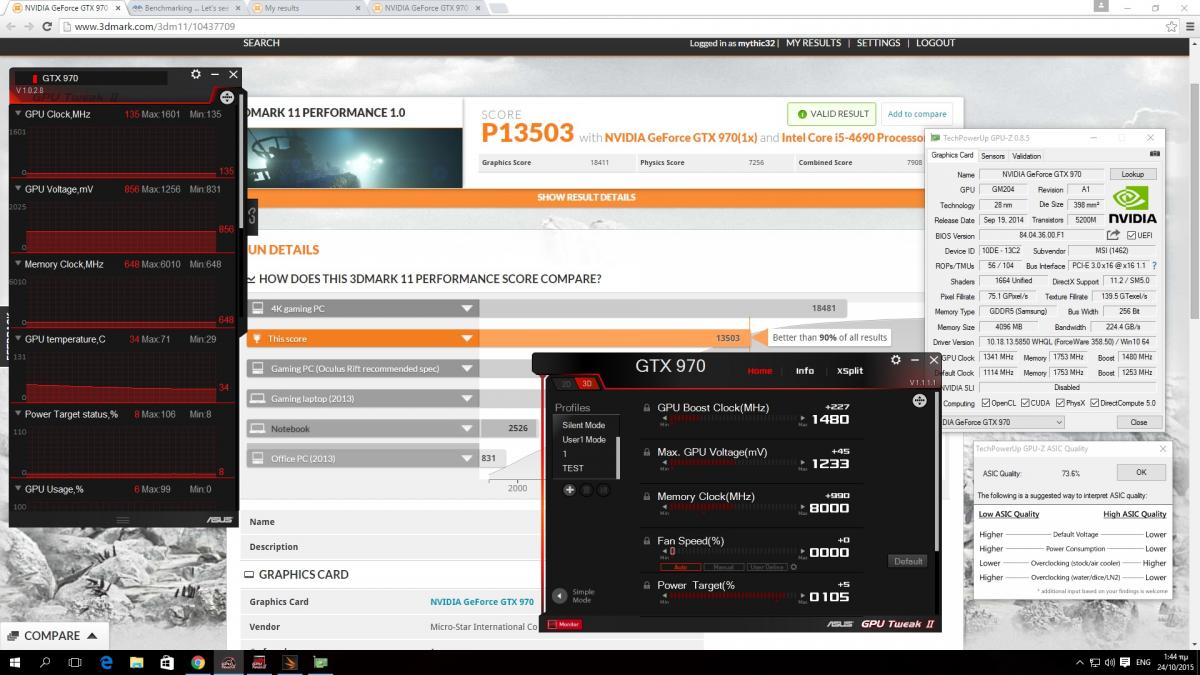Open settings gear in the GTX 970 monitor panel
Screen dimensions: 1200x675
[x=196, y=75]
